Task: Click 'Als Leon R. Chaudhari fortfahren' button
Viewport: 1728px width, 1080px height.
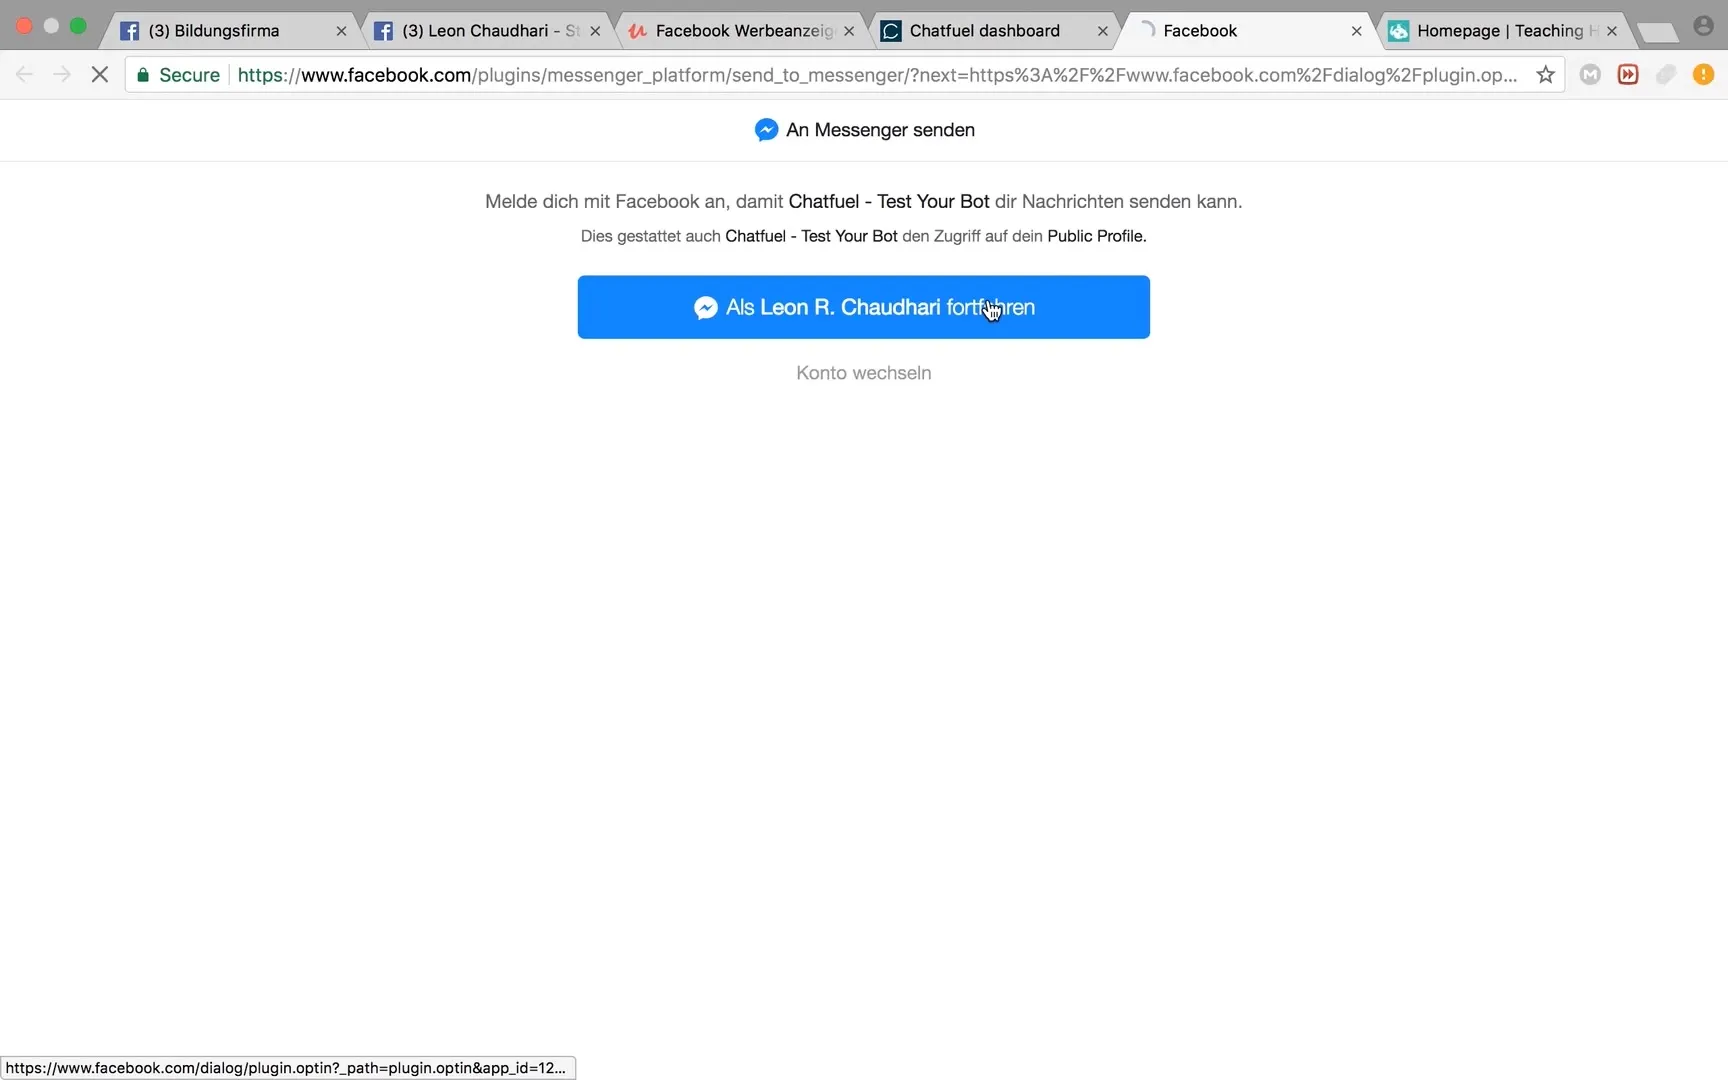Action: pyautogui.click(x=863, y=307)
